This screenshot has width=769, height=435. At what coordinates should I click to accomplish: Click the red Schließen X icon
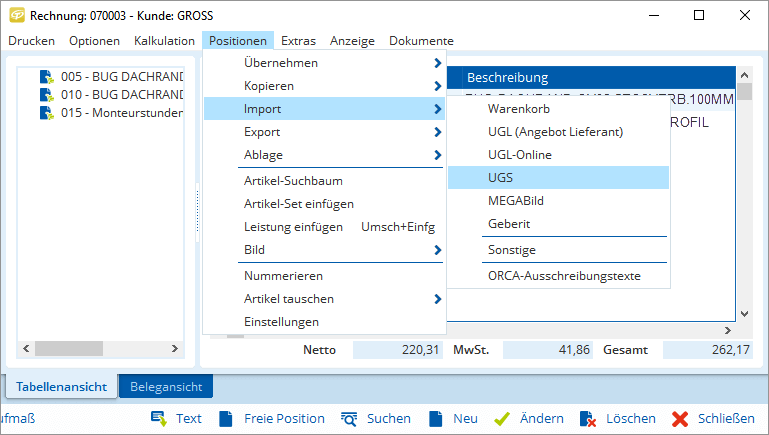[680, 419]
